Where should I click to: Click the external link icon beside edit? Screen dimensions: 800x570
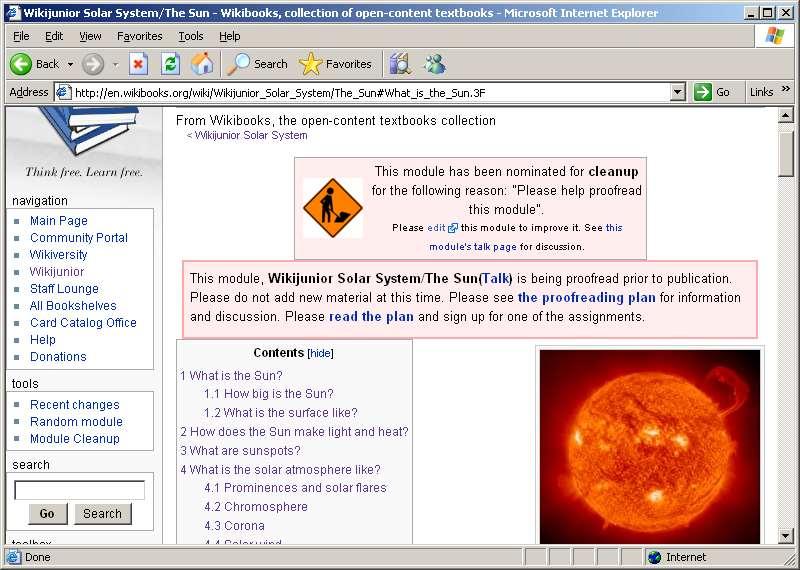453,228
